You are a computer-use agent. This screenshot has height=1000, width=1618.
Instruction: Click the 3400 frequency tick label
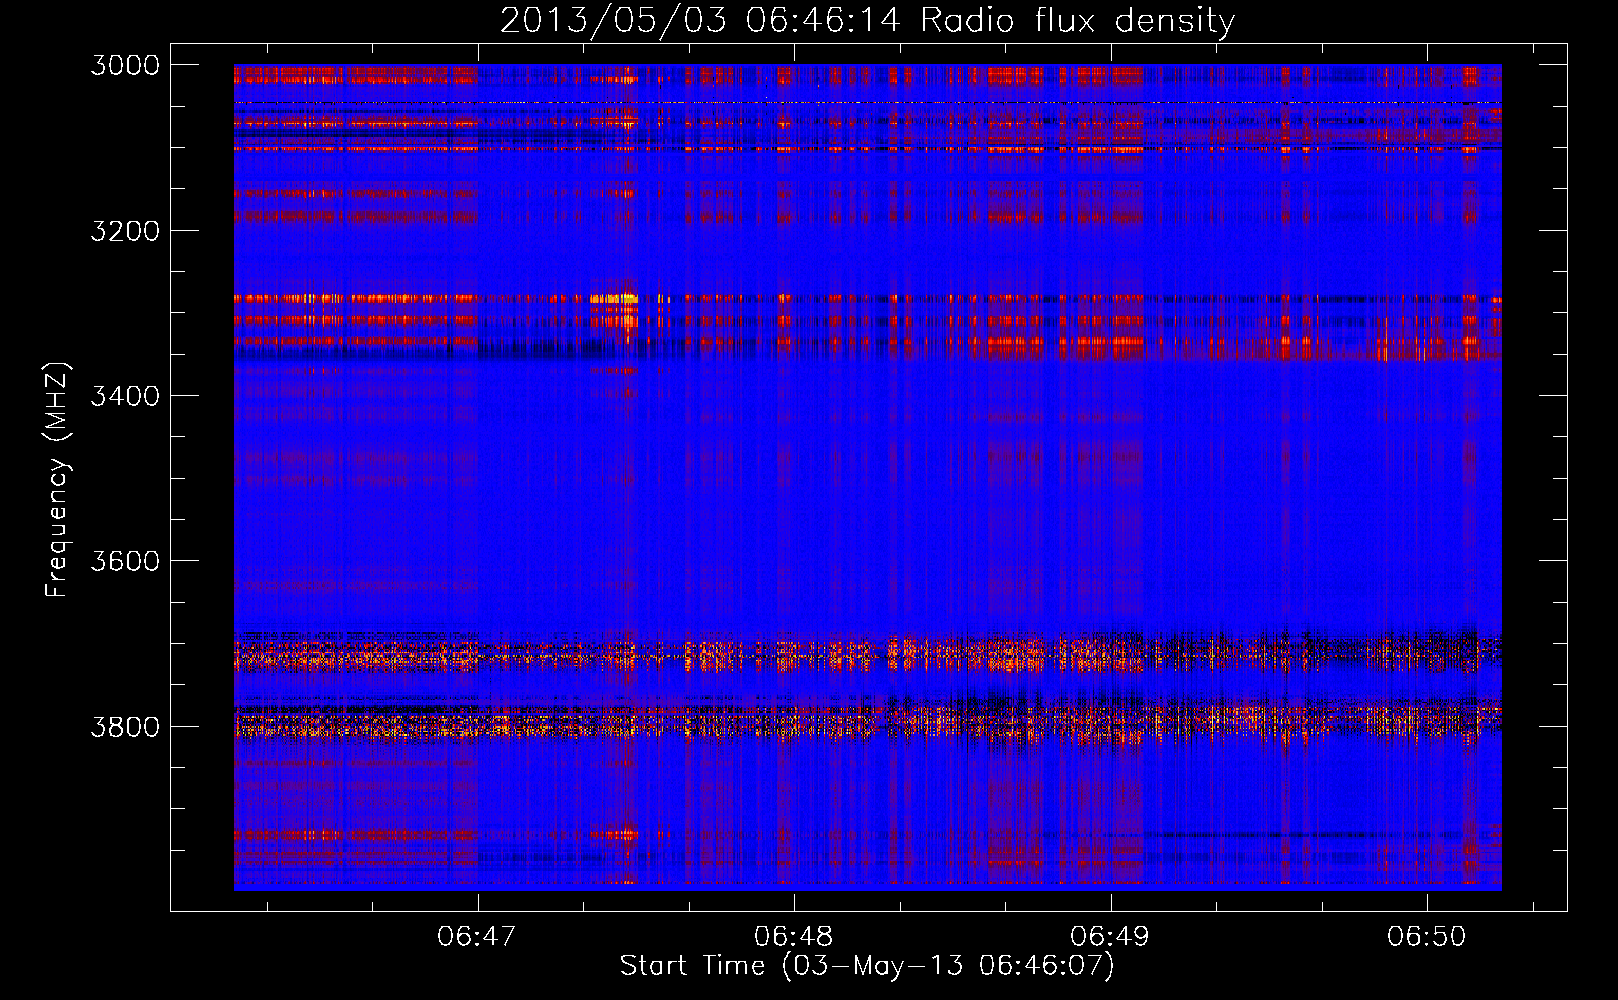click(x=125, y=396)
